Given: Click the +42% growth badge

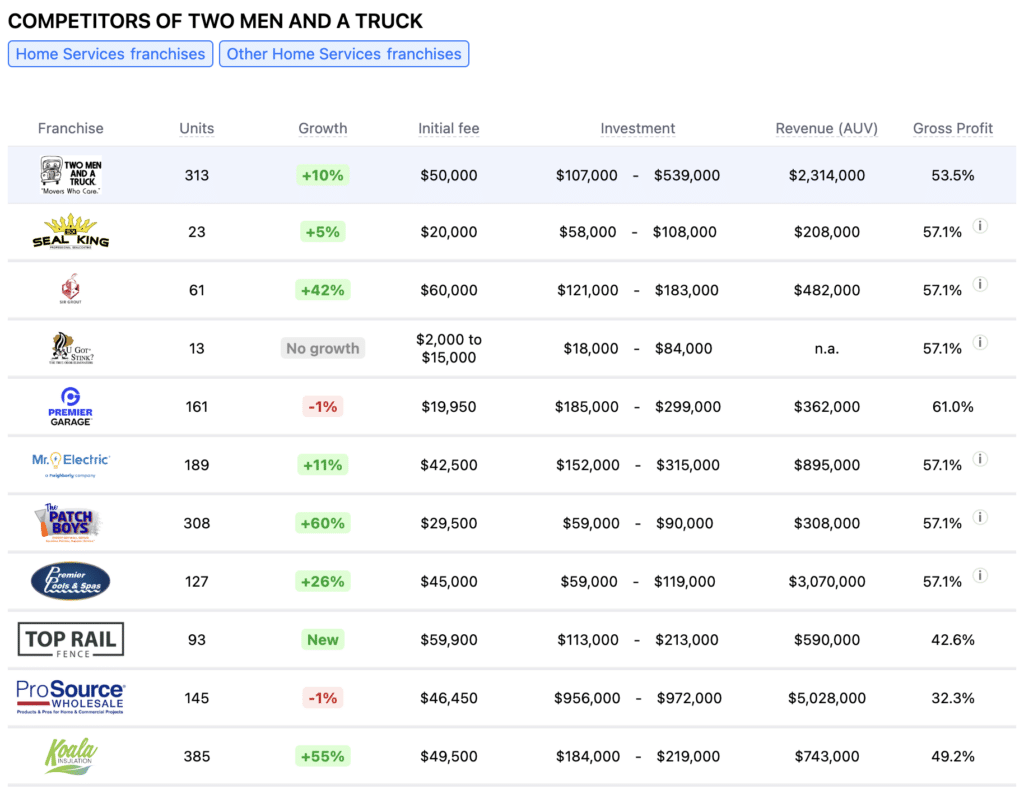Looking at the screenshot, I should click(323, 290).
